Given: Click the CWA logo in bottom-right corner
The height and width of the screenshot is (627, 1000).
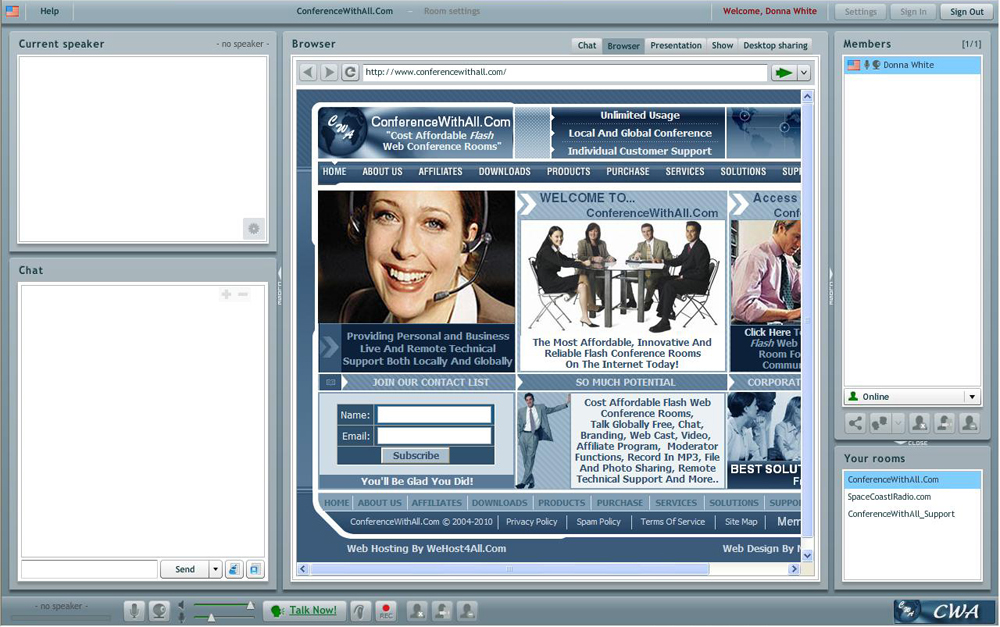Looking at the screenshot, I should click(x=944, y=611).
